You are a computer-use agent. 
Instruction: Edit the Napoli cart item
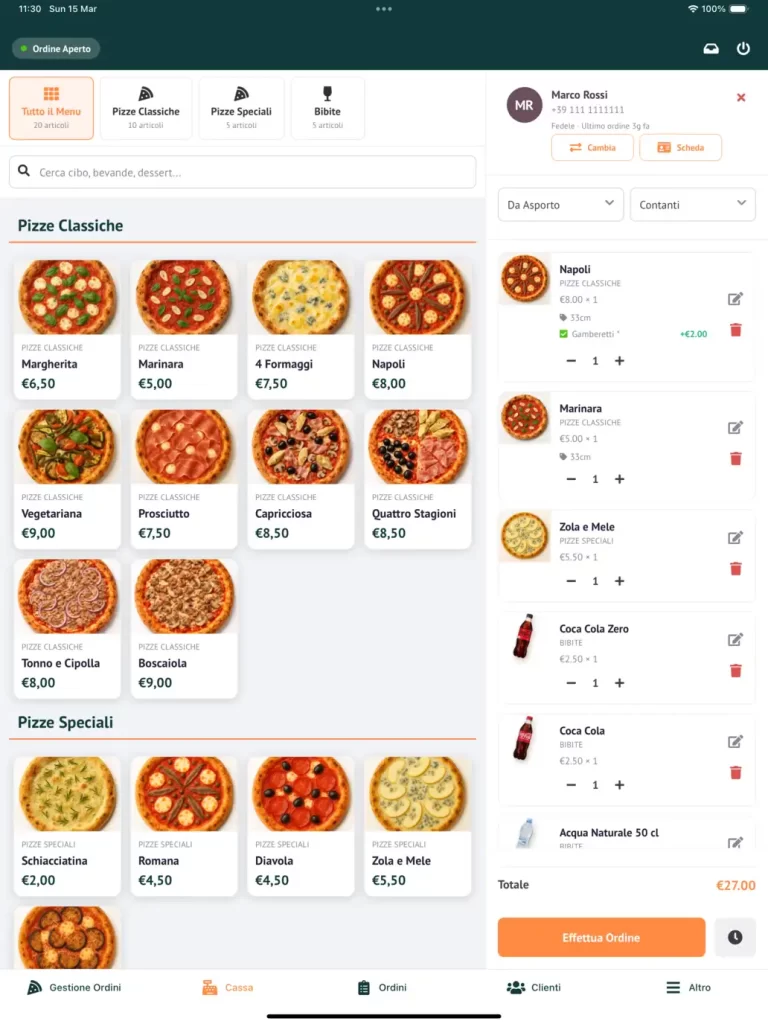(736, 299)
